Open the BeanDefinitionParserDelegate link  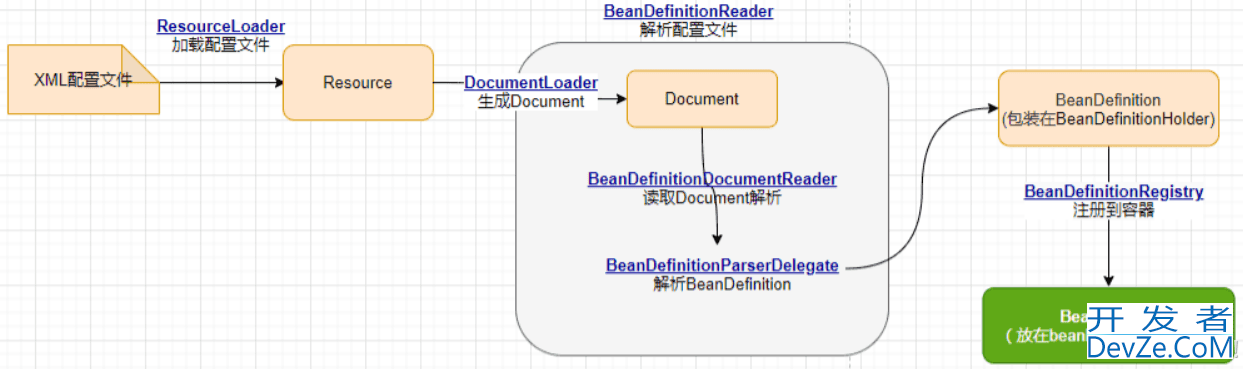(722, 266)
